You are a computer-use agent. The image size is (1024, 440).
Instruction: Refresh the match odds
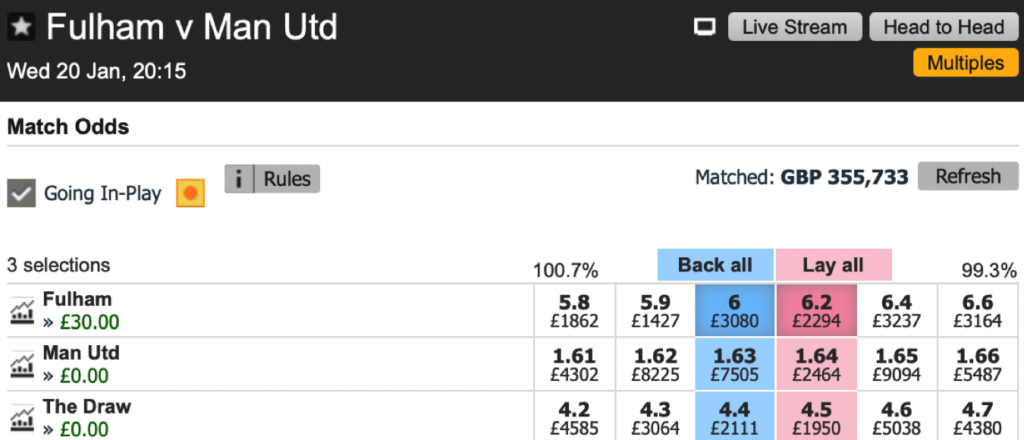click(x=967, y=176)
